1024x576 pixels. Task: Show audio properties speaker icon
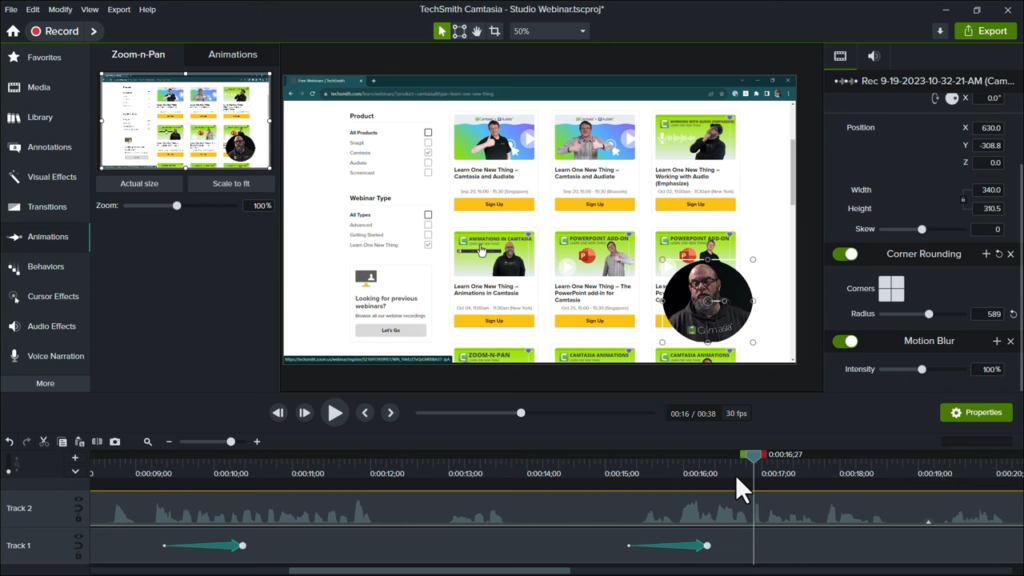tap(873, 56)
